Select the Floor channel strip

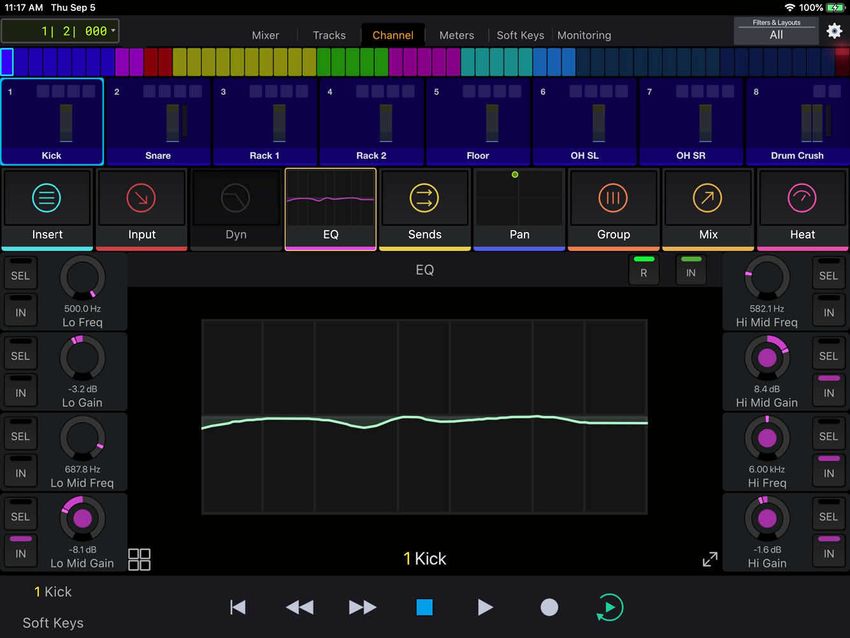[478, 121]
